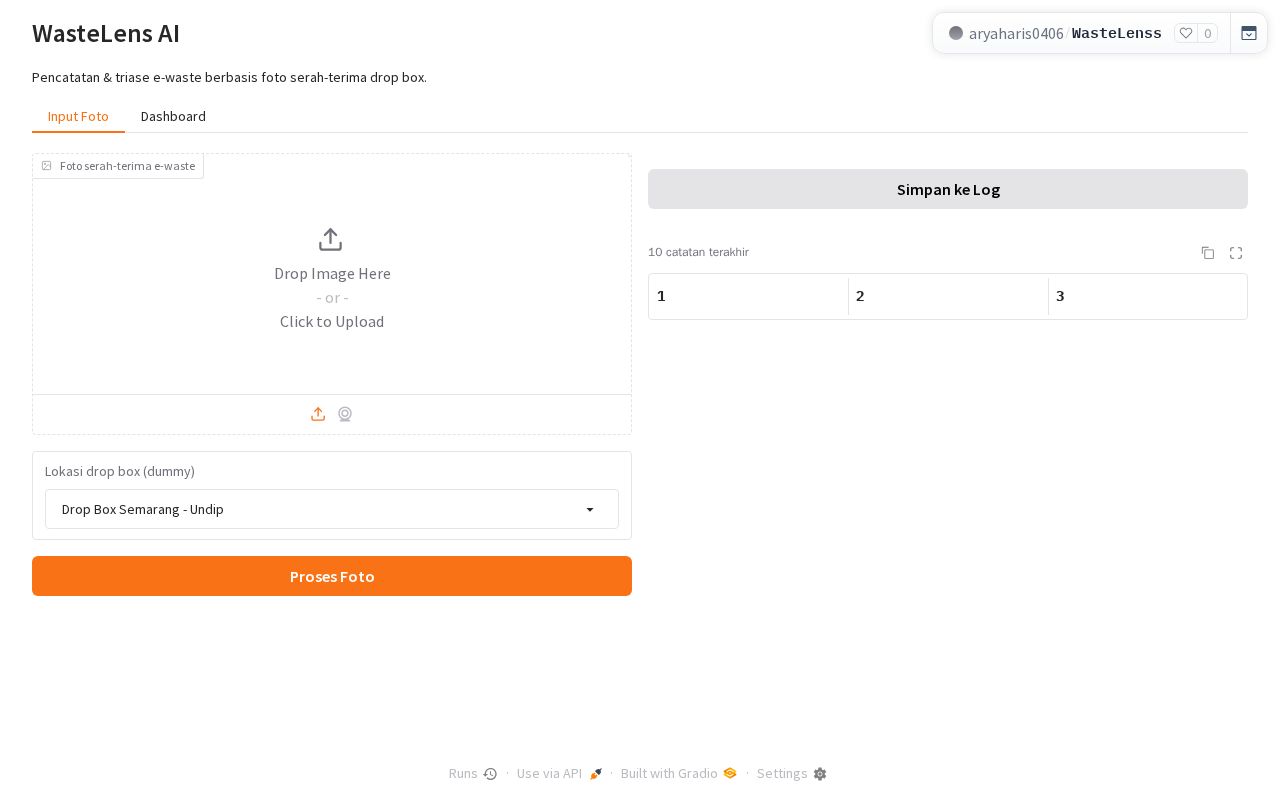1280x800 pixels.
Task: Switch to the Input Foto tab
Action: click(78, 117)
